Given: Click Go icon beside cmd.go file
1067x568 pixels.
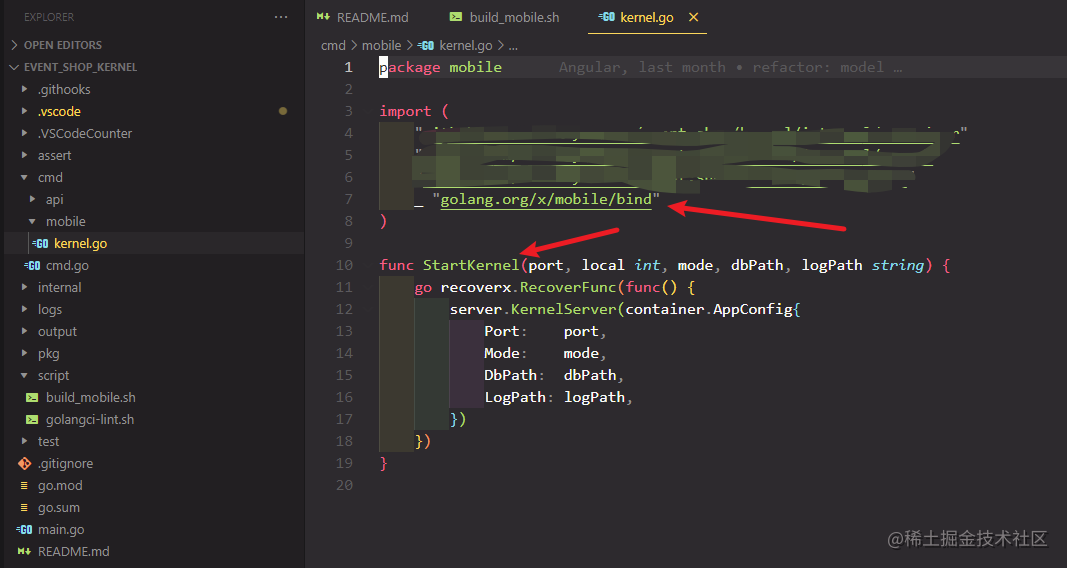Looking at the screenshot, I should pyautogui.click(x=33, y=265).
